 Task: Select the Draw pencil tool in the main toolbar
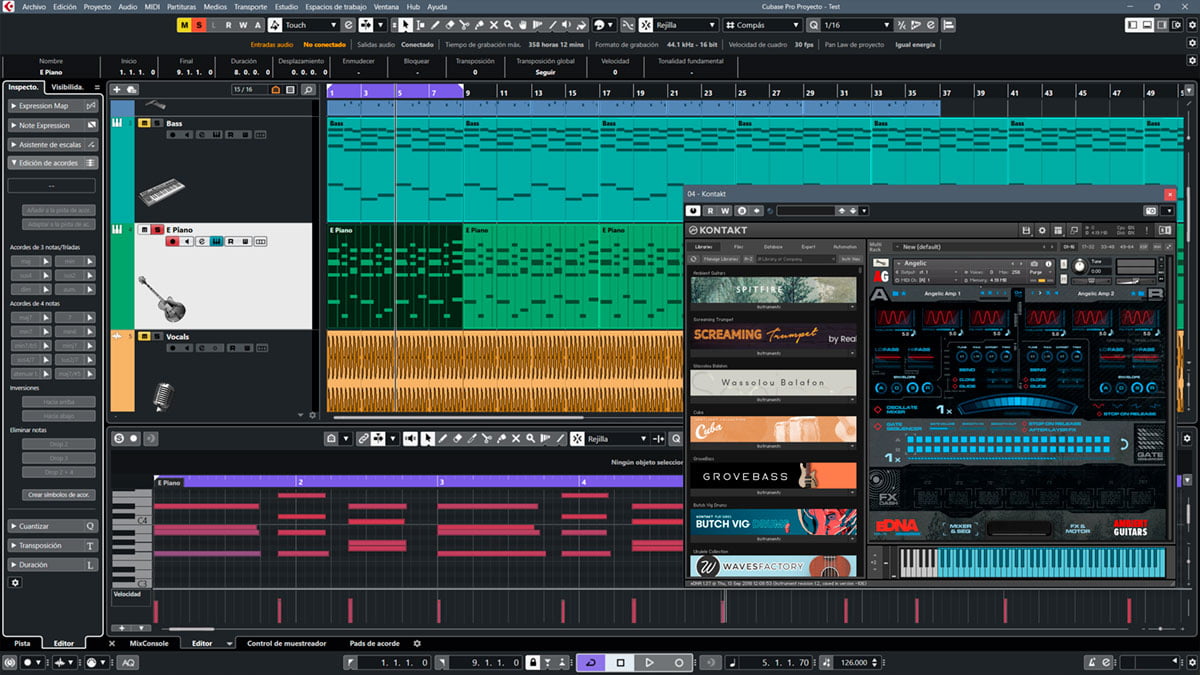(x=433, y=24)
